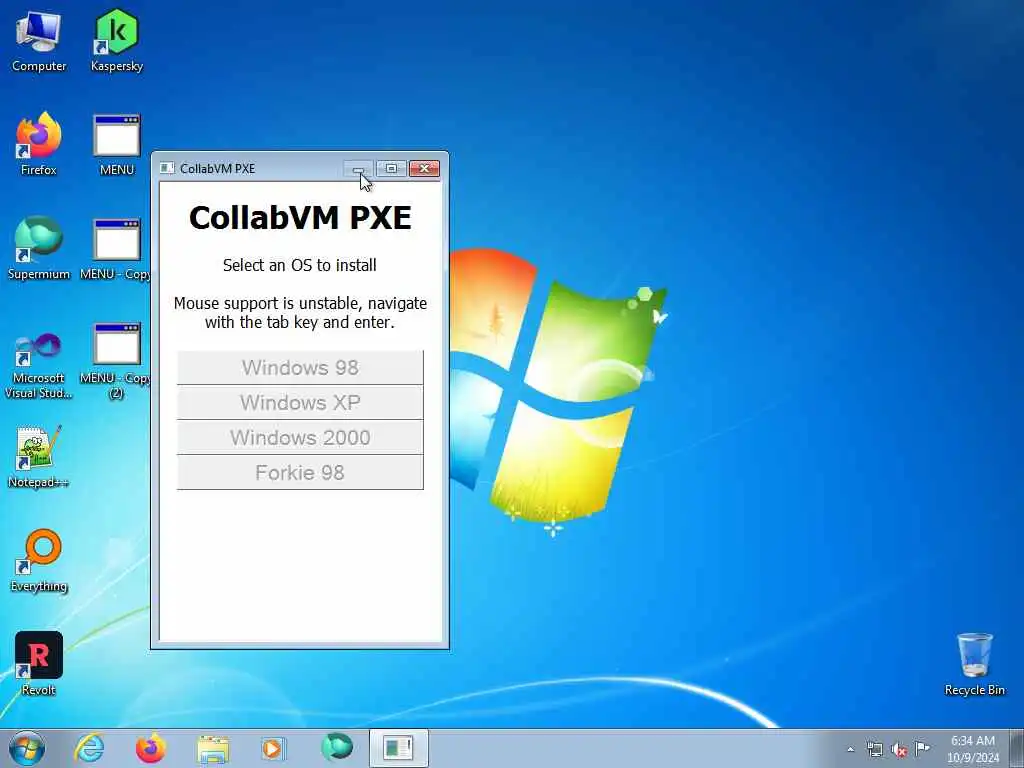The width and height of the screenshot is (1024, 768).
Task: Select the MENU desktop file icon
Action: pos(117,144)
